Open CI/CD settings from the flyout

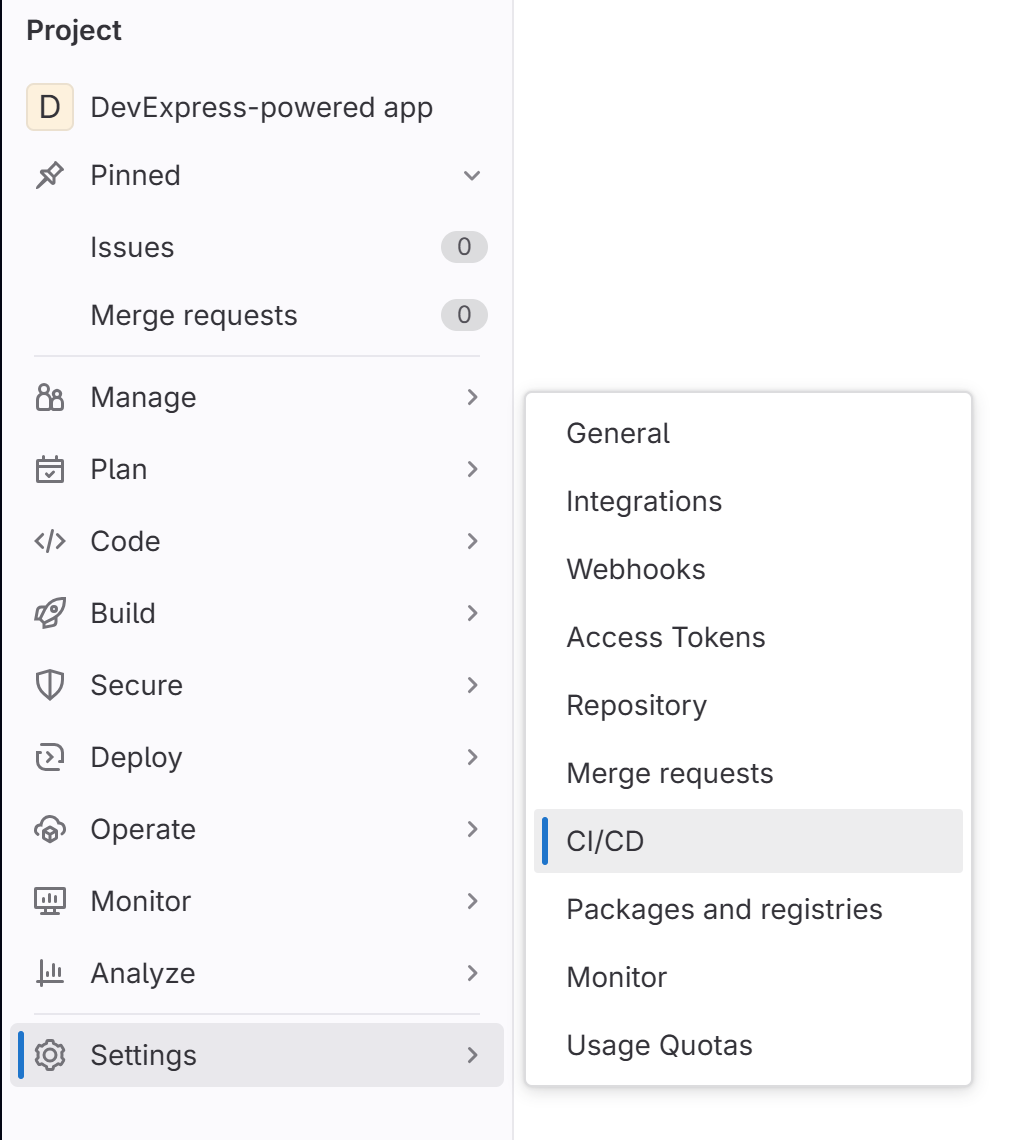point(605,842)
